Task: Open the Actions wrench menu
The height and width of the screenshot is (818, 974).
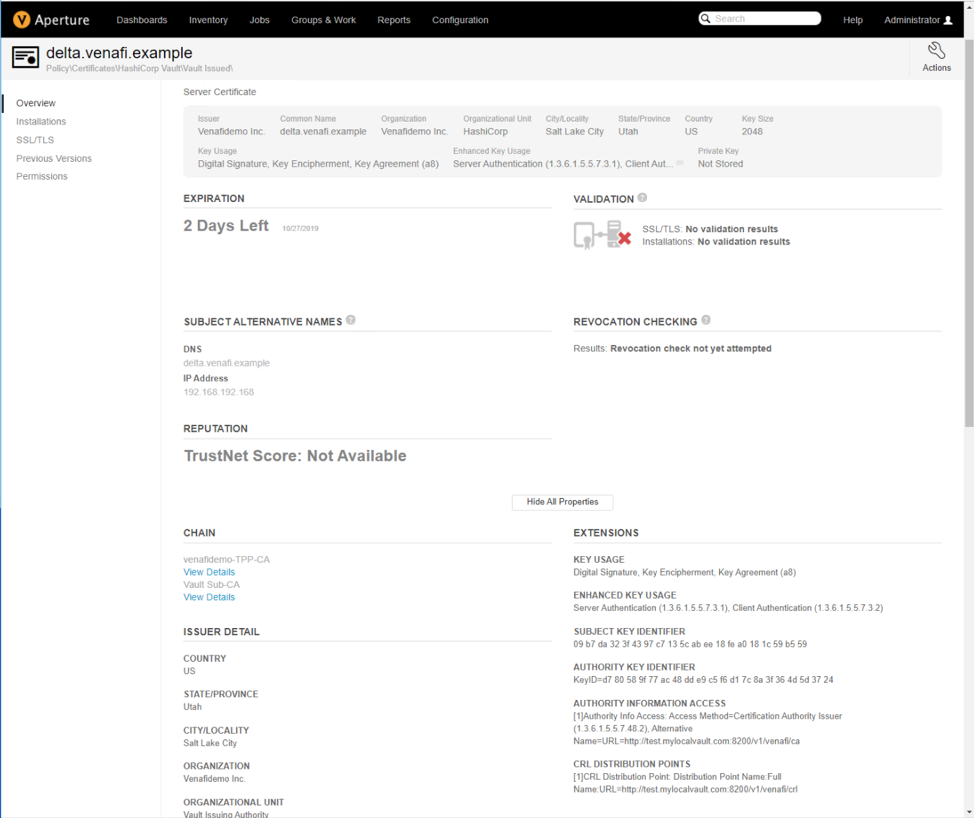Action: (x=936, y=57)
